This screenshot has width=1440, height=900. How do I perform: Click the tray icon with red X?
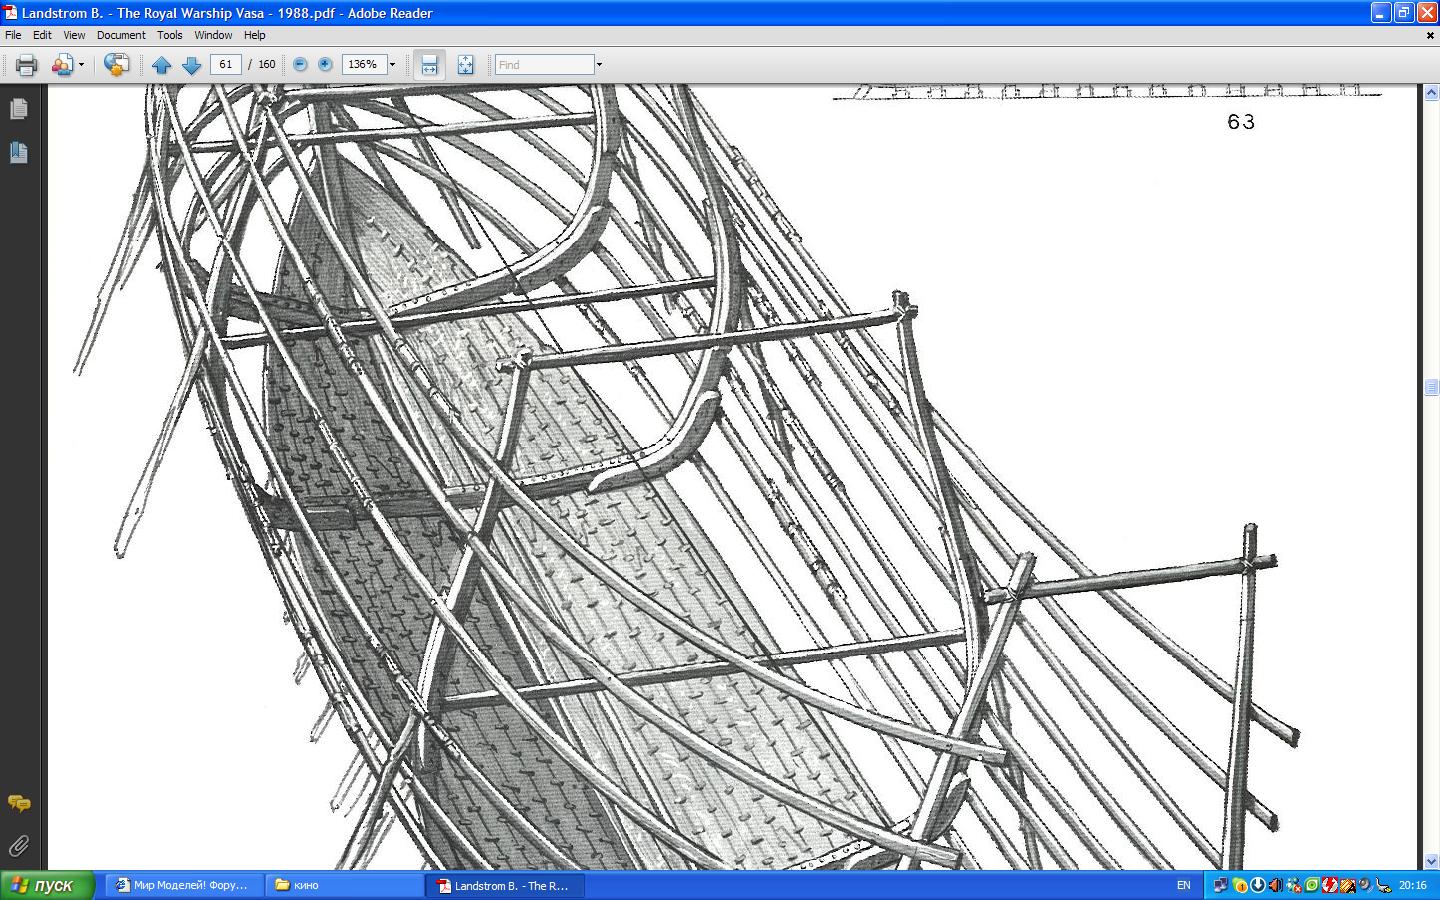pyautogui.click(x=1294, y=885)
